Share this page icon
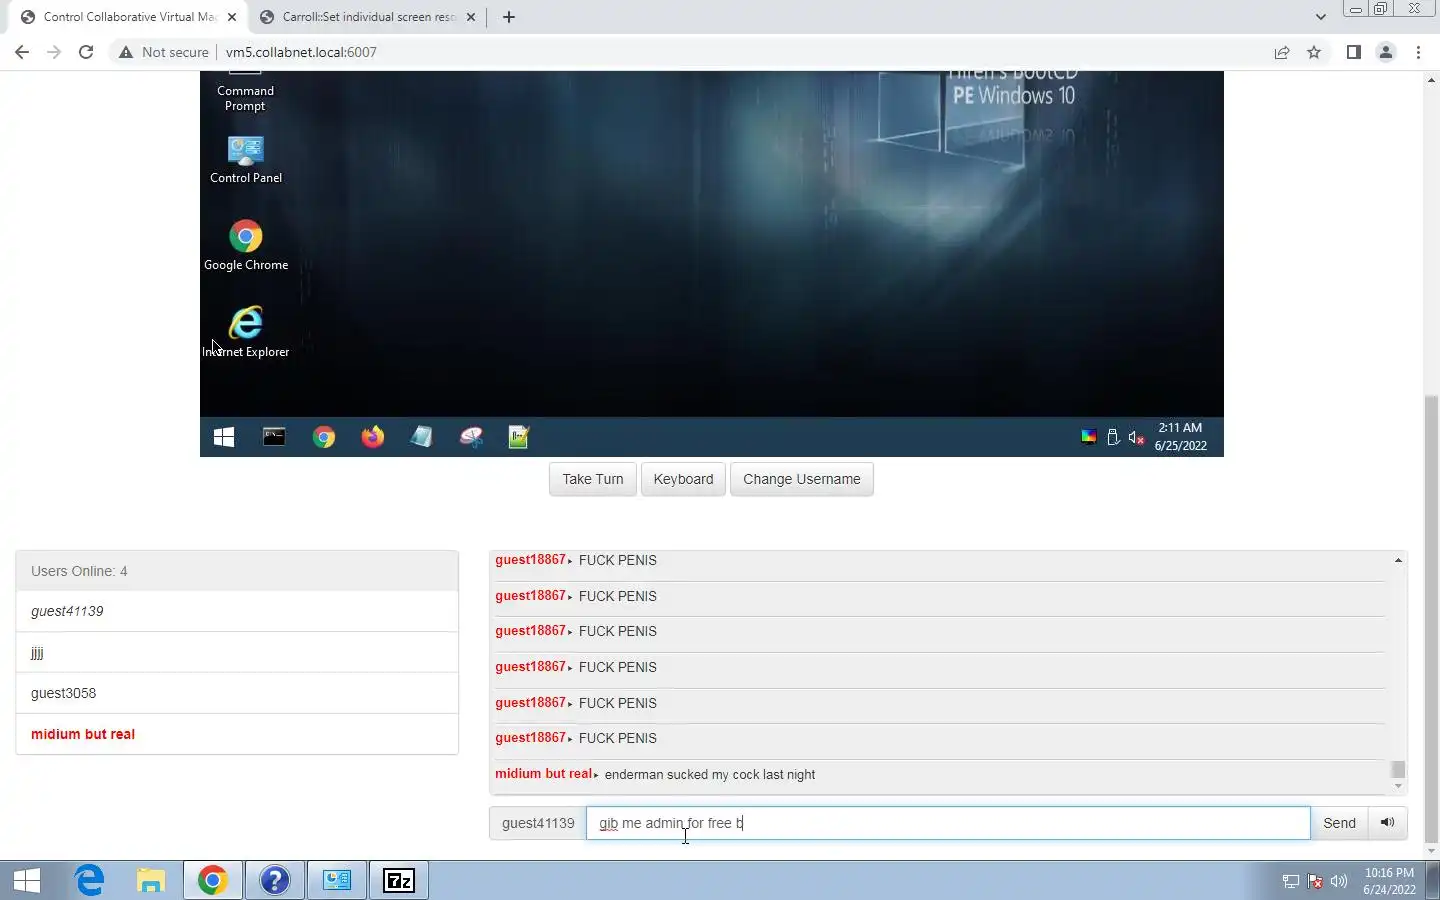The height and width of the screenshot is (900, 1440). click(1282, 52)
